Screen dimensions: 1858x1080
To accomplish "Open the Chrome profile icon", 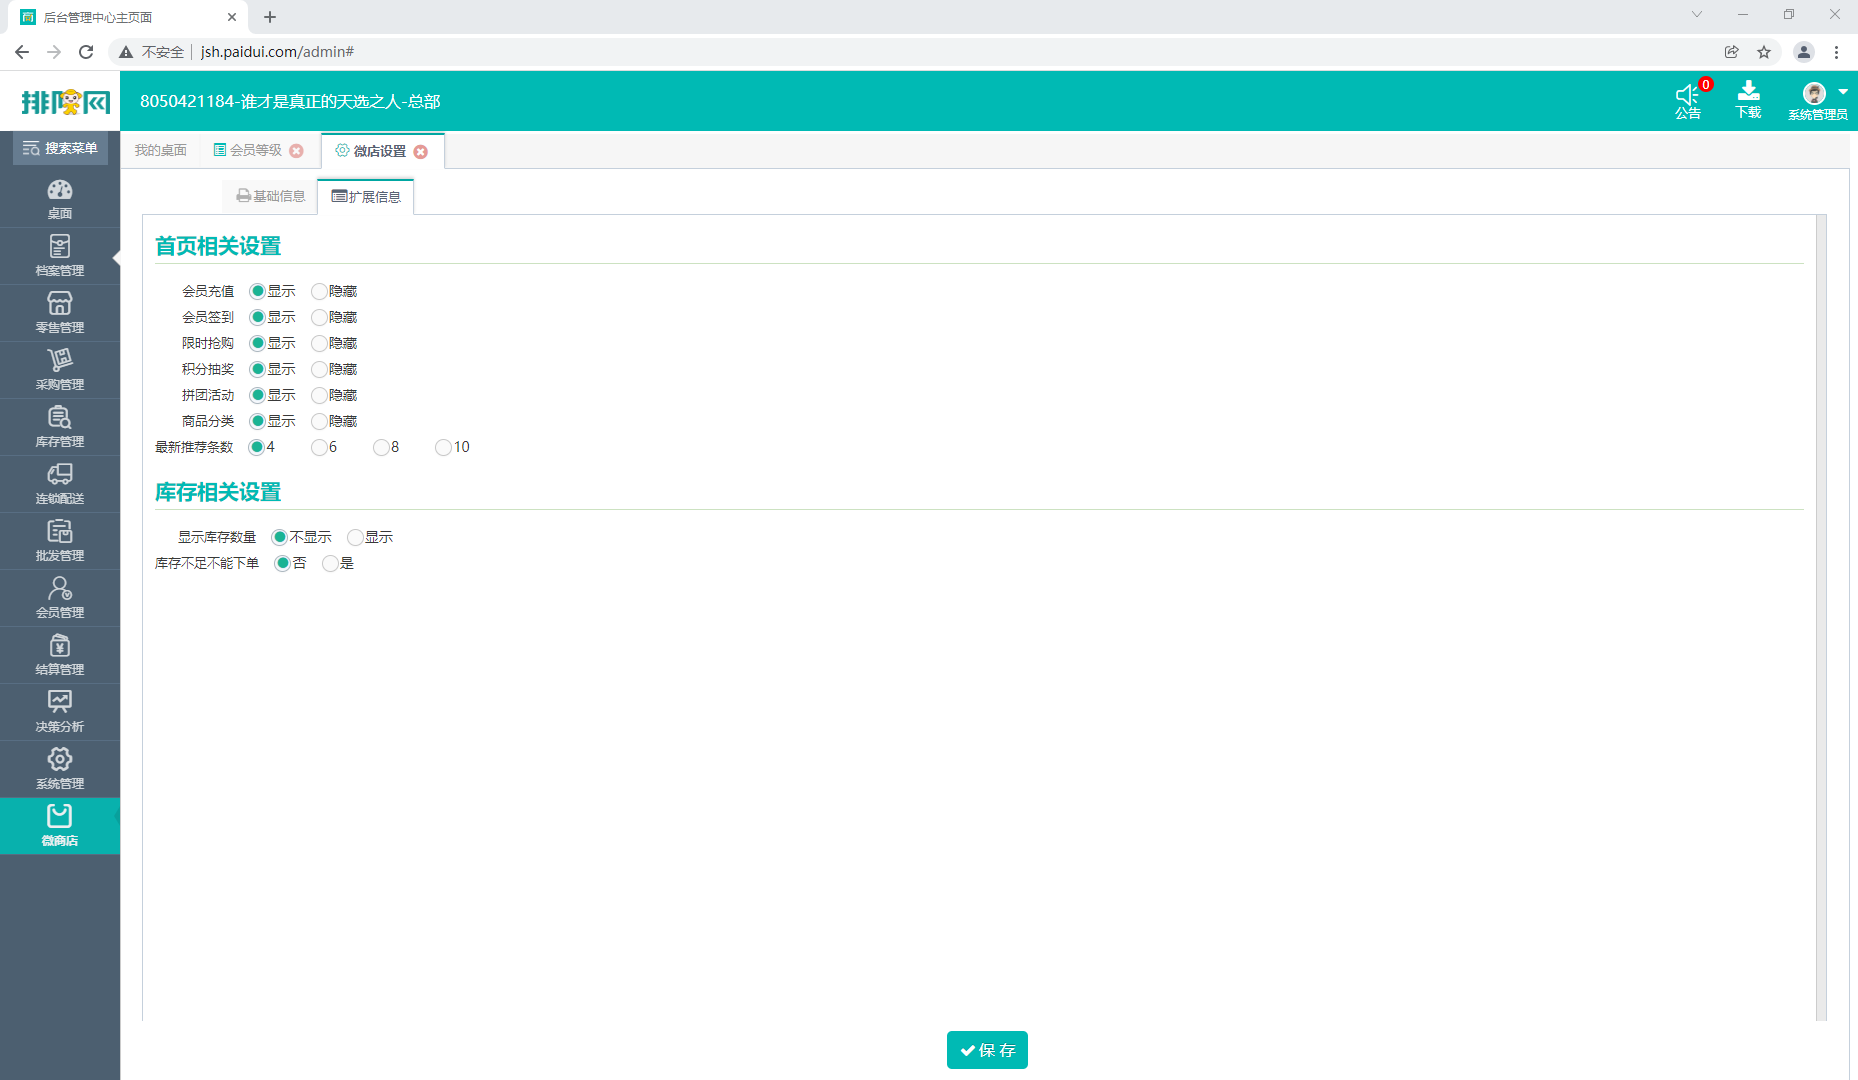I will (1804, 52).
